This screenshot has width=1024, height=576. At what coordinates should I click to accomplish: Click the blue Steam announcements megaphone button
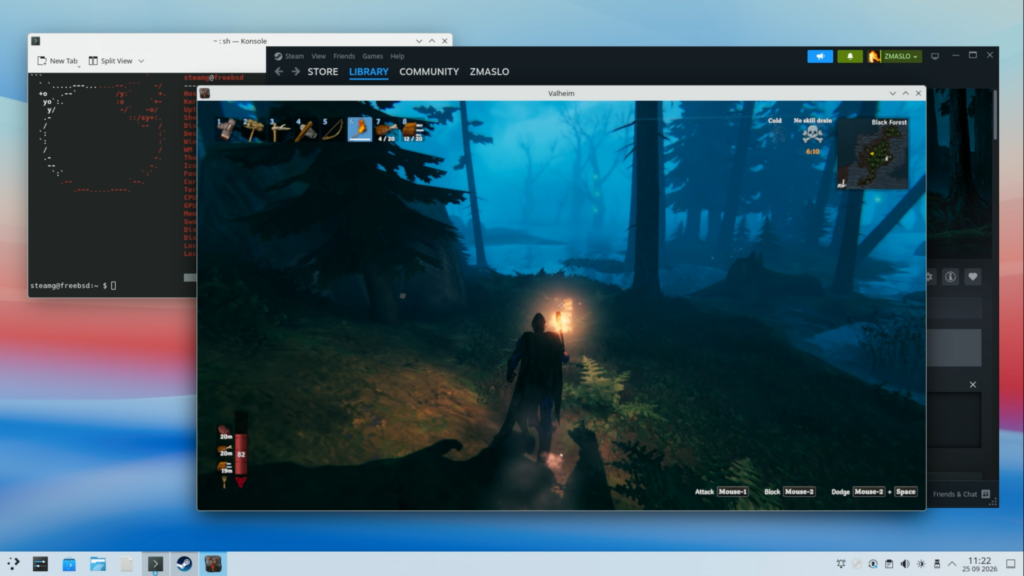click(820, 56)
